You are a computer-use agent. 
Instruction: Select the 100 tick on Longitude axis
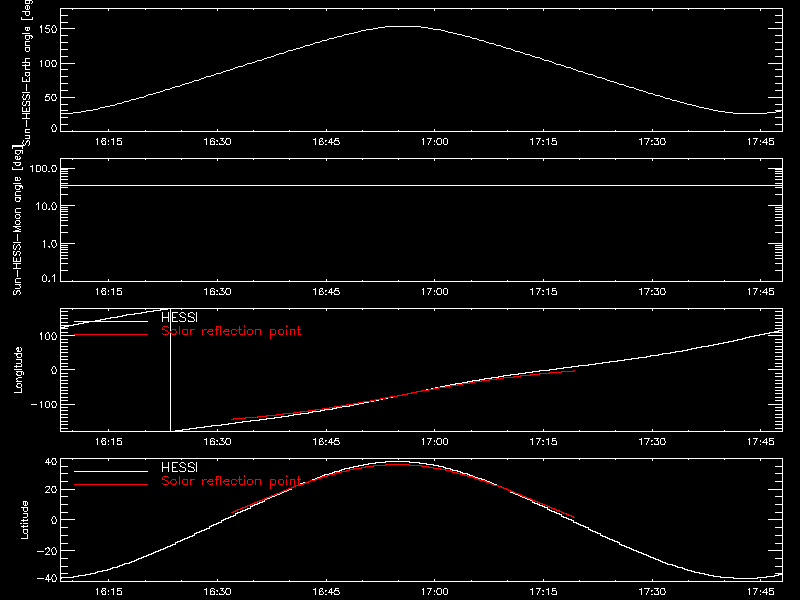(x=48, y=336)
